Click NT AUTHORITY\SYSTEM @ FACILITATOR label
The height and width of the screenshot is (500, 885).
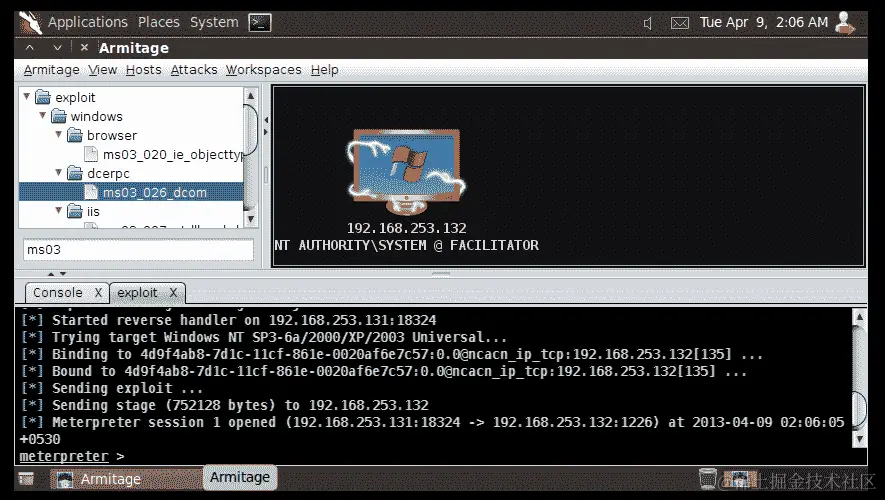tap(406, 245)
